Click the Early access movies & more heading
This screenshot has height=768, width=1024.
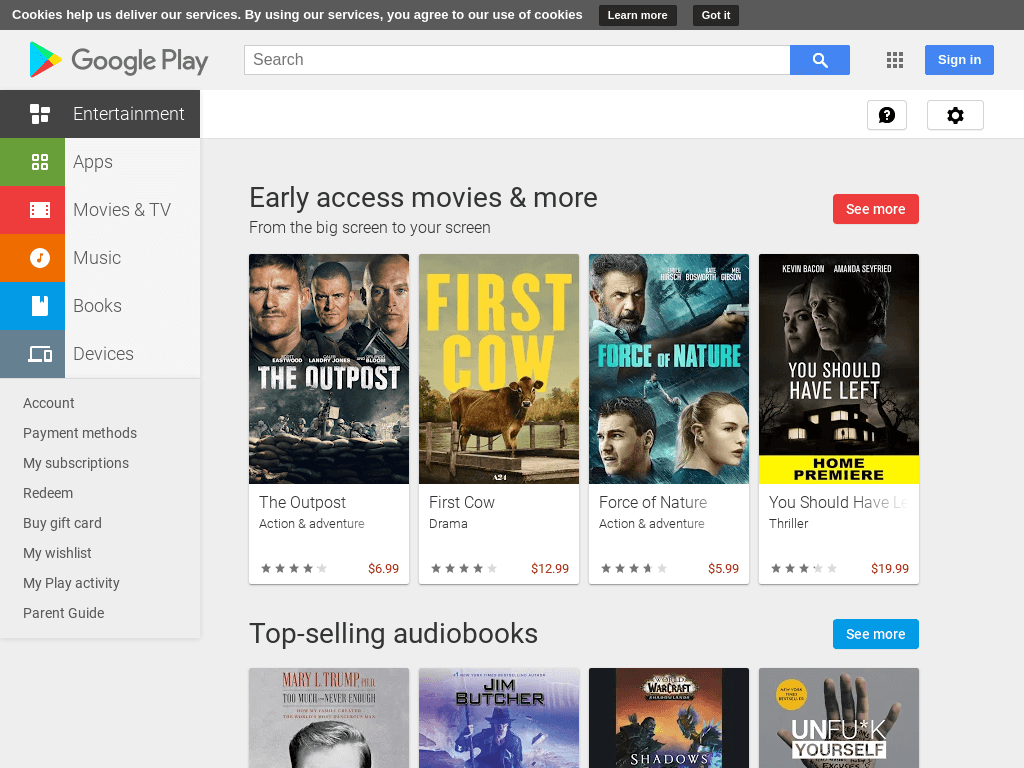coord(423,198)
